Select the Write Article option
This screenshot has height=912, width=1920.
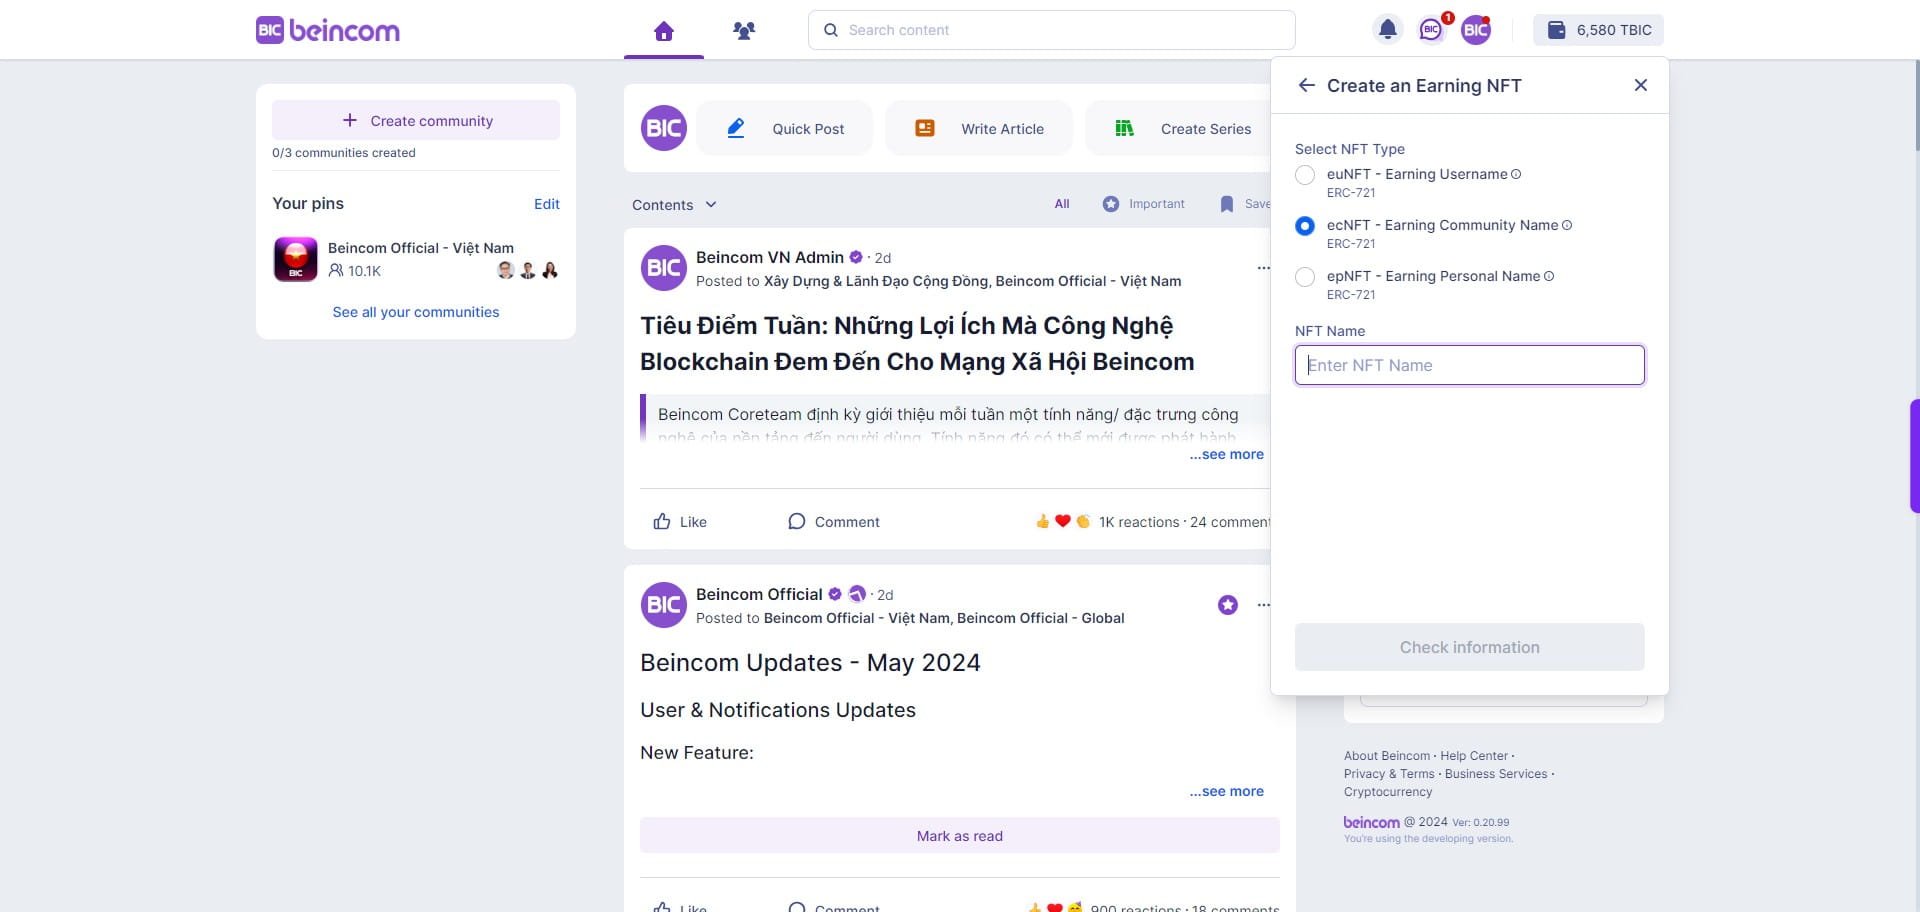[979, 128]
